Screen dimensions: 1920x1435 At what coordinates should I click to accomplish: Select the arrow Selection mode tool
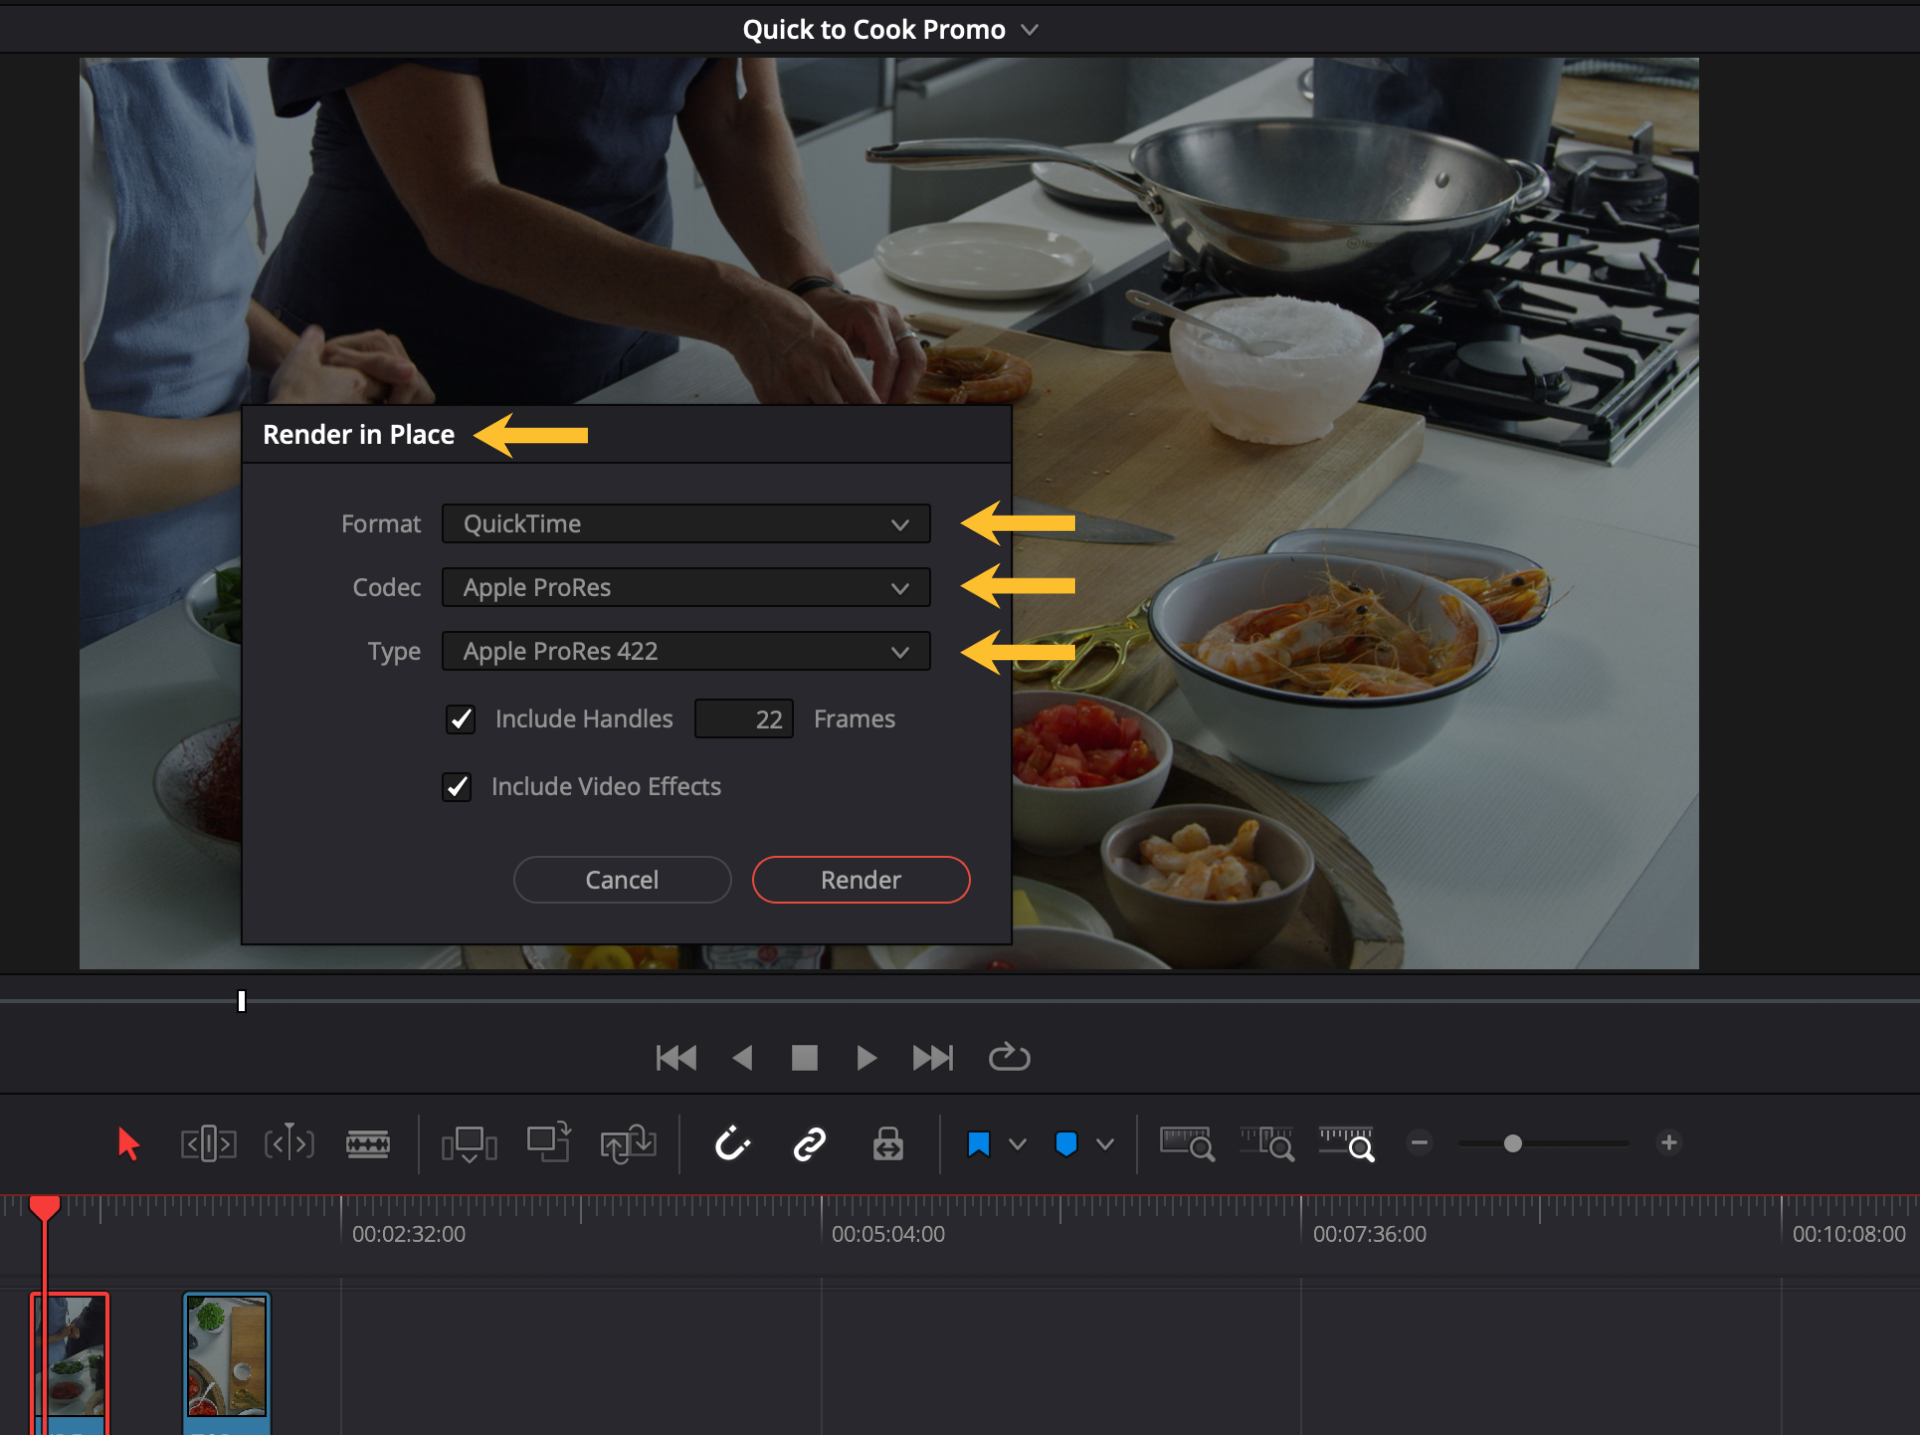coord(128,1143)
